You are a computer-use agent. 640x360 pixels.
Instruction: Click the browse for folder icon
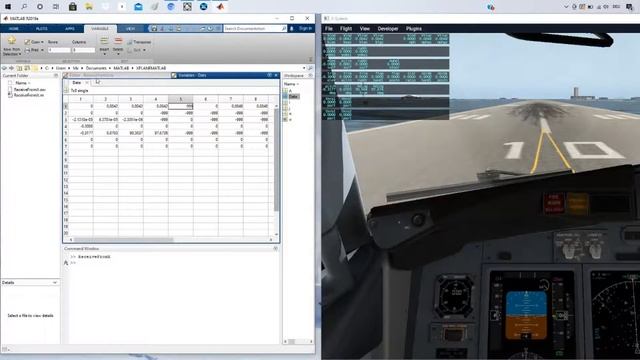coord(27,68)
